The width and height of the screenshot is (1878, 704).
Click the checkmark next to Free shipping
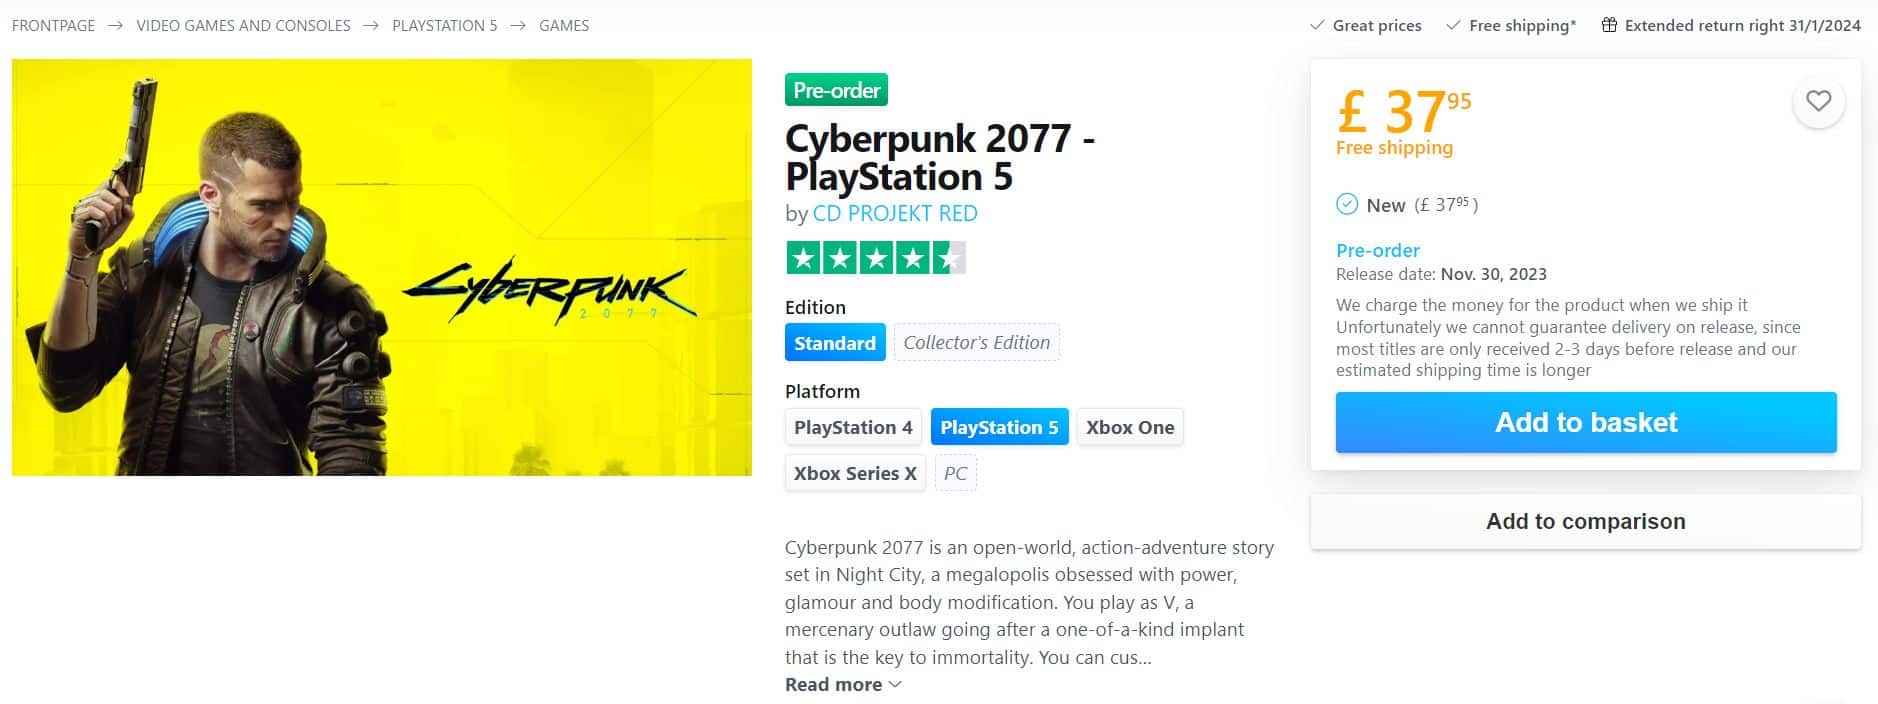(1453, 25)
